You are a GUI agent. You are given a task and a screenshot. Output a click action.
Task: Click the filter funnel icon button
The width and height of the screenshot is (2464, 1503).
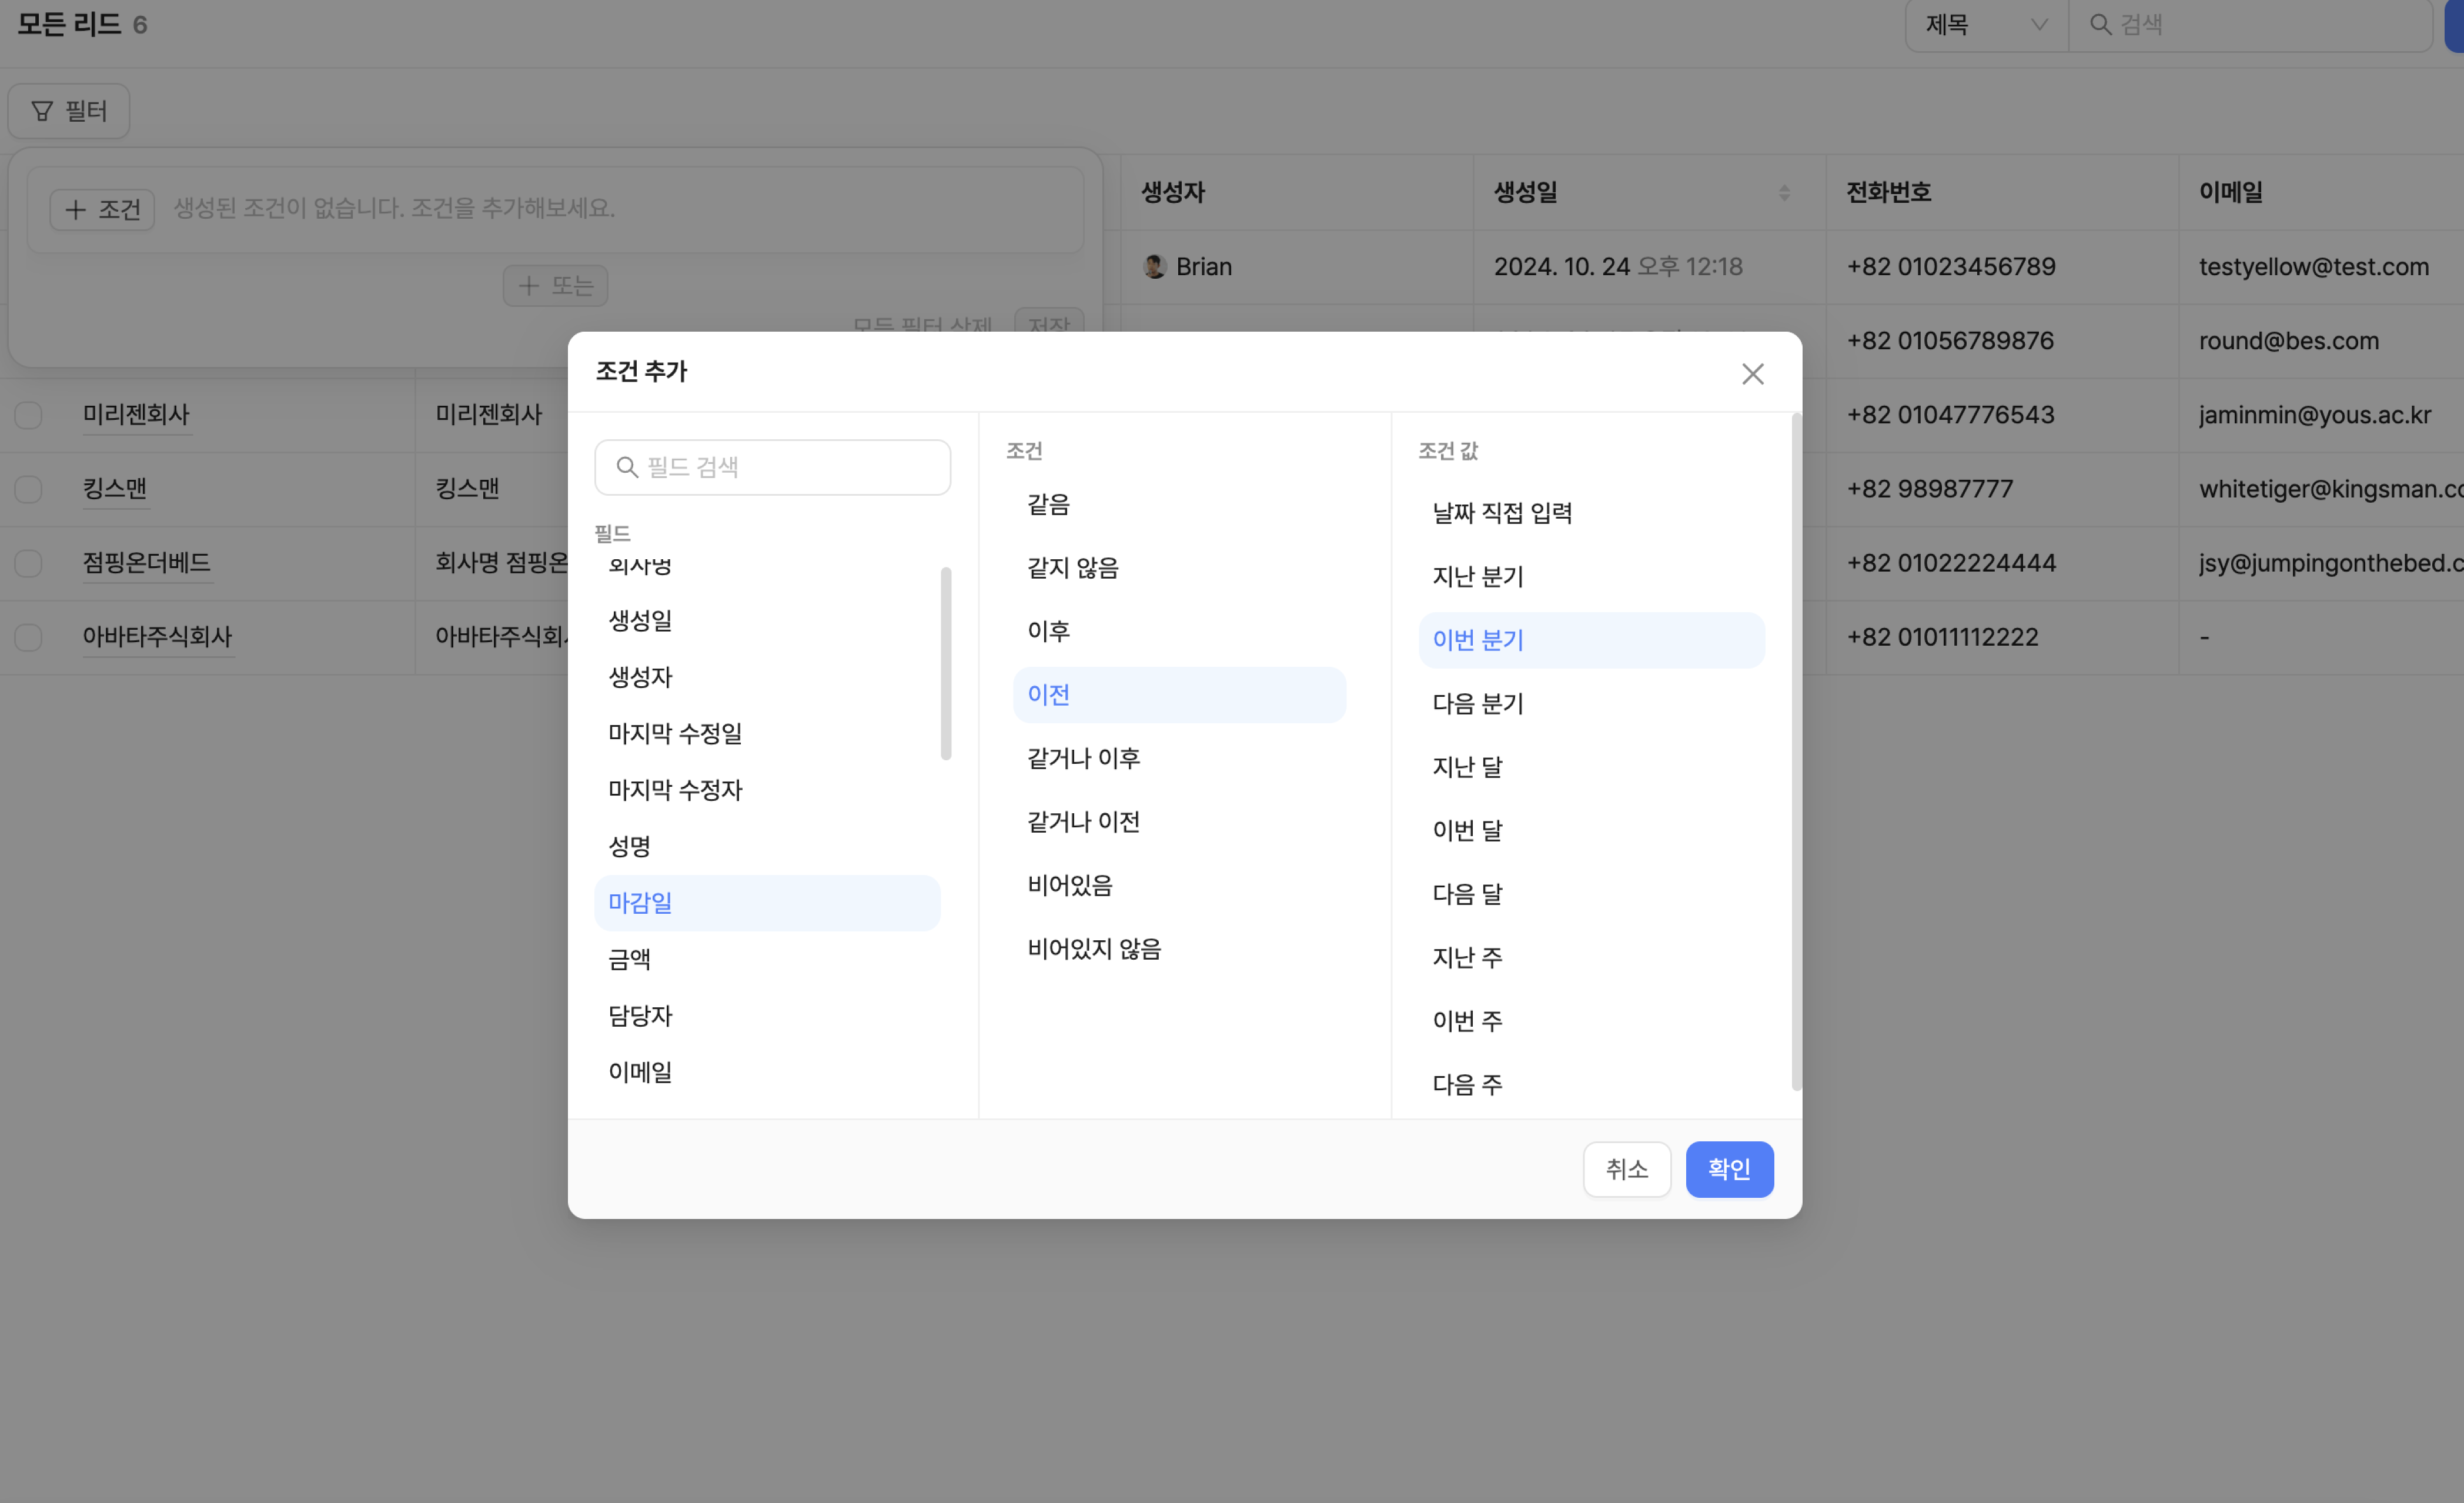68,111
